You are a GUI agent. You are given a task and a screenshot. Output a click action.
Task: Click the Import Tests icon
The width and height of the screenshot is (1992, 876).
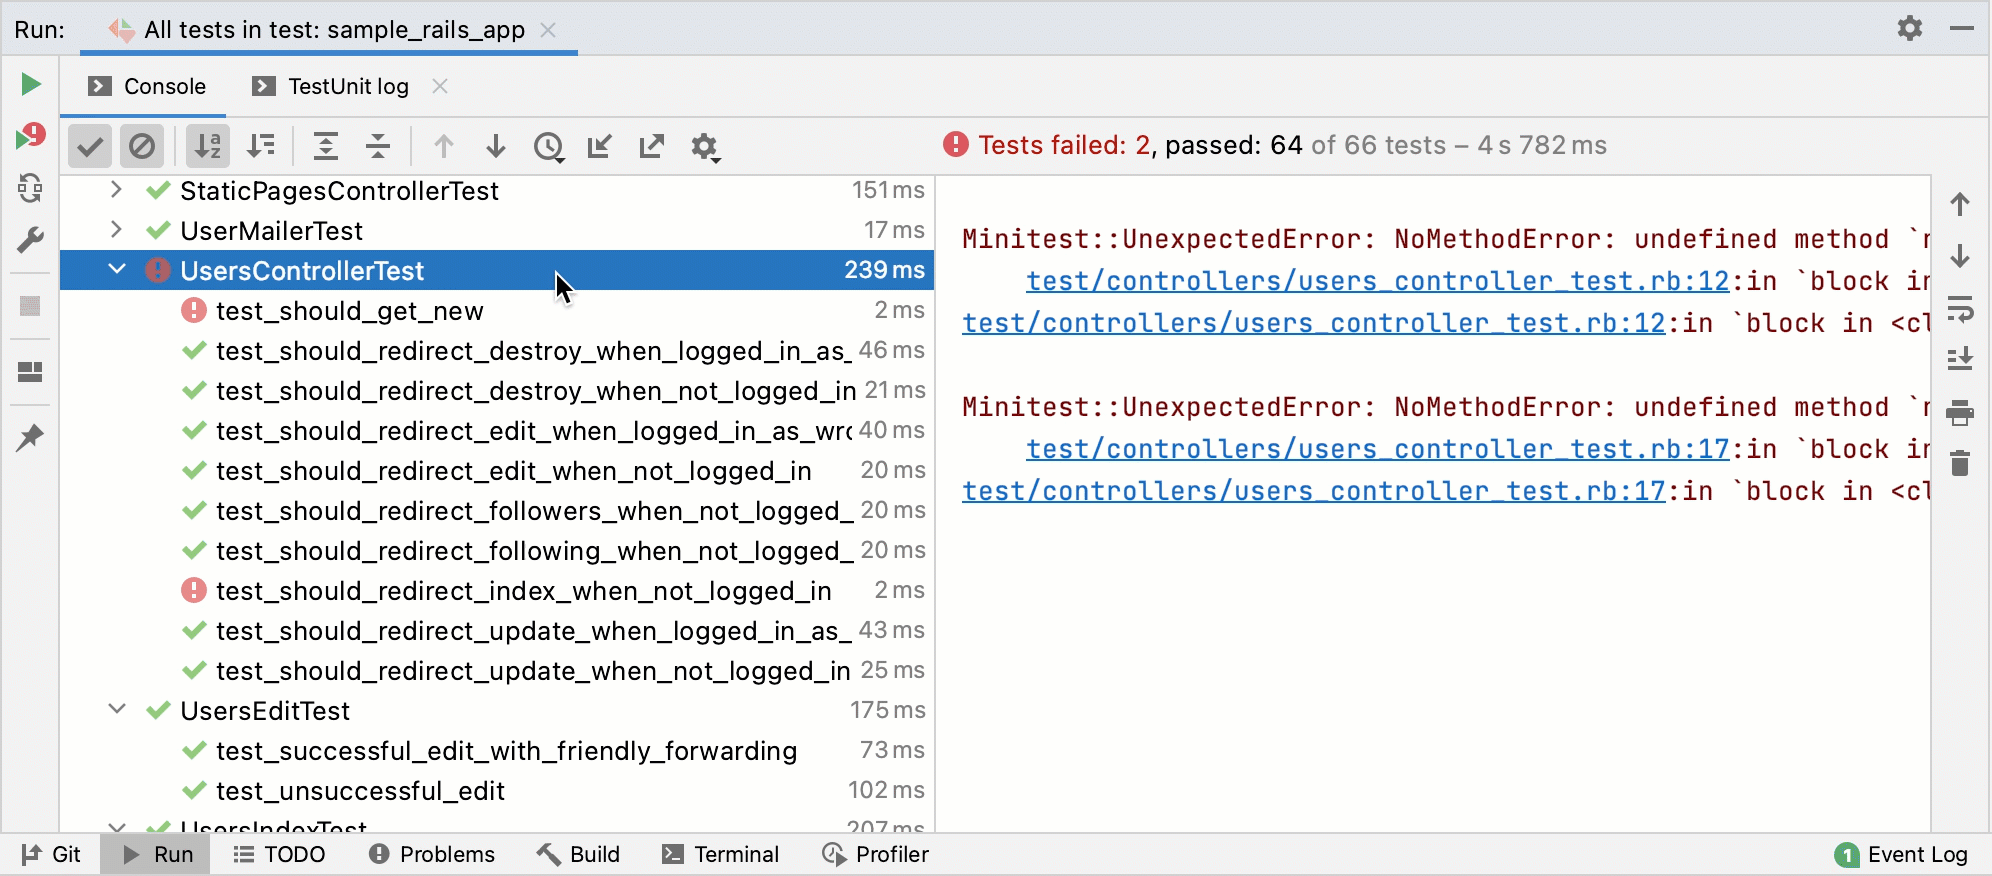click(600, 147)
